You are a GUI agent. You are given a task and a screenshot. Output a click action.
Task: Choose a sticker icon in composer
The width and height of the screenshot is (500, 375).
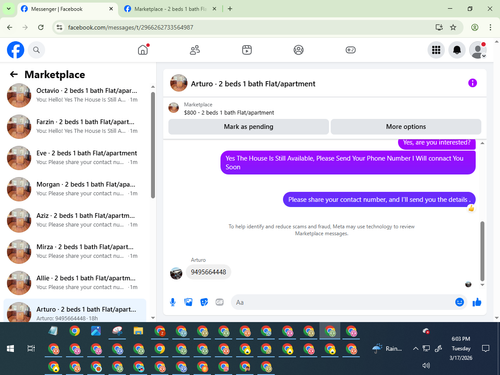point(204,302)
